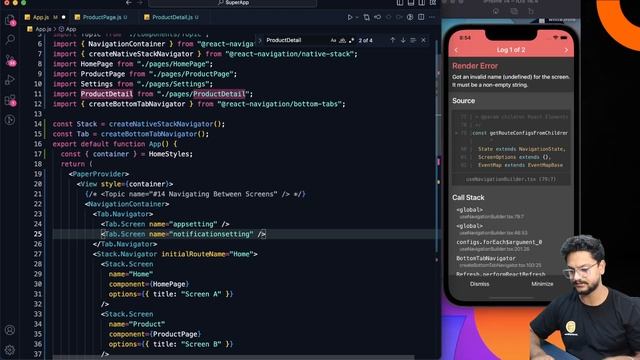
Task: Toggle Match Whole Word in the find widget
Action: point(342,40)
